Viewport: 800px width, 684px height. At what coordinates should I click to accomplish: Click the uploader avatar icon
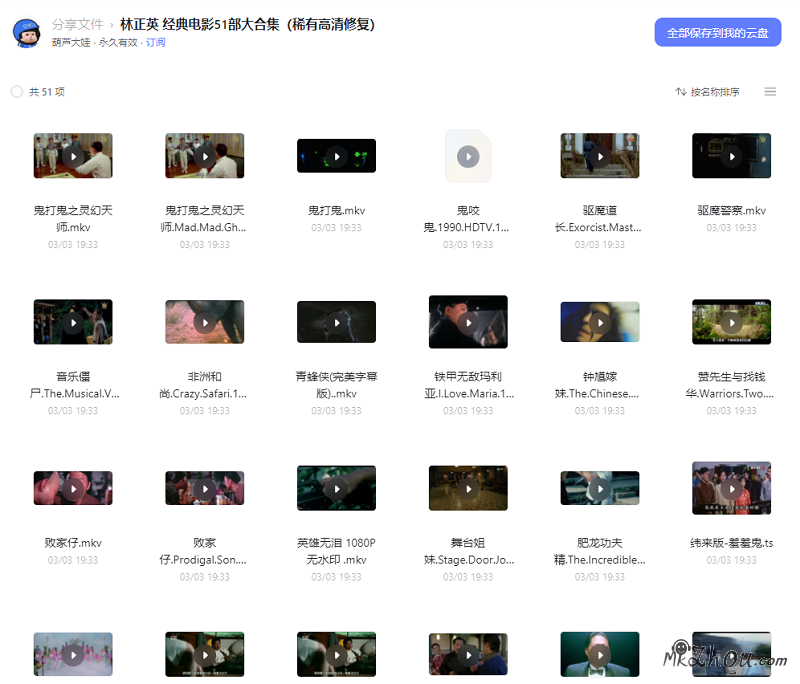click(26, 32)
